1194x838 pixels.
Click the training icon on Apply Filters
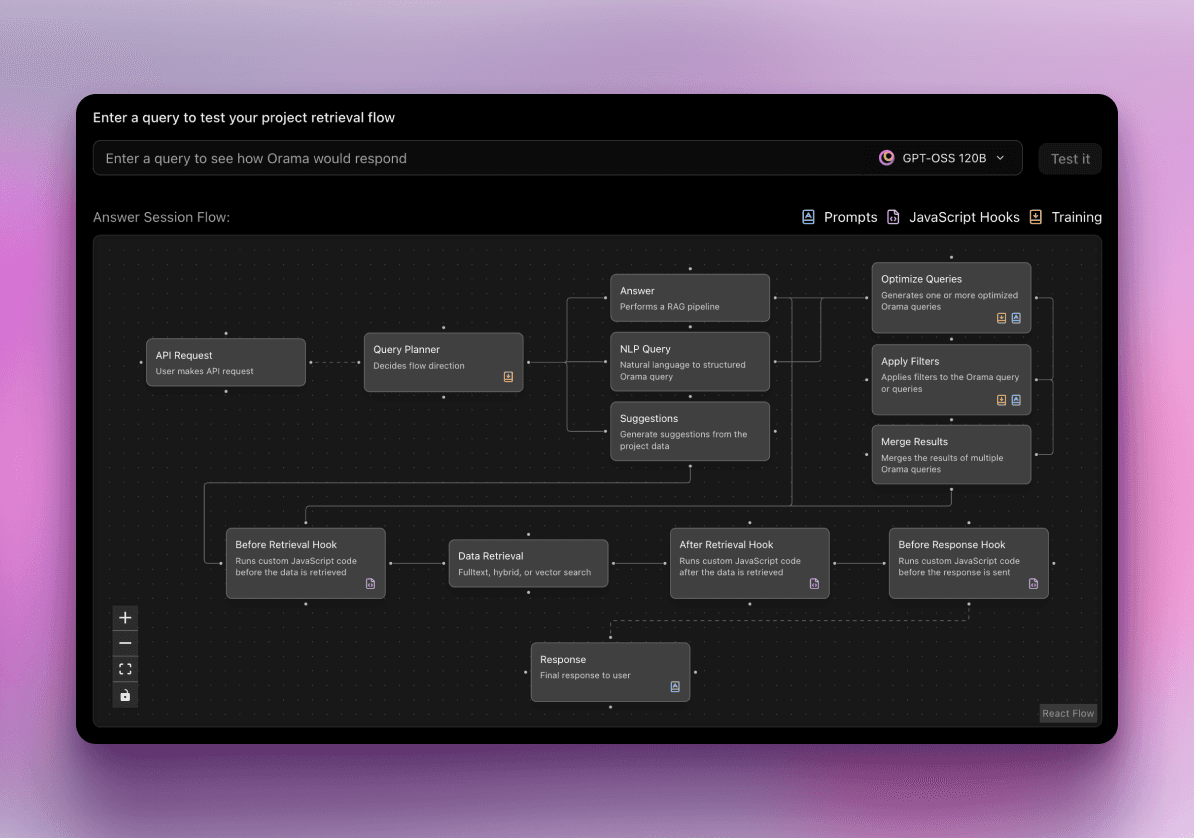[x=1001, y=400]
